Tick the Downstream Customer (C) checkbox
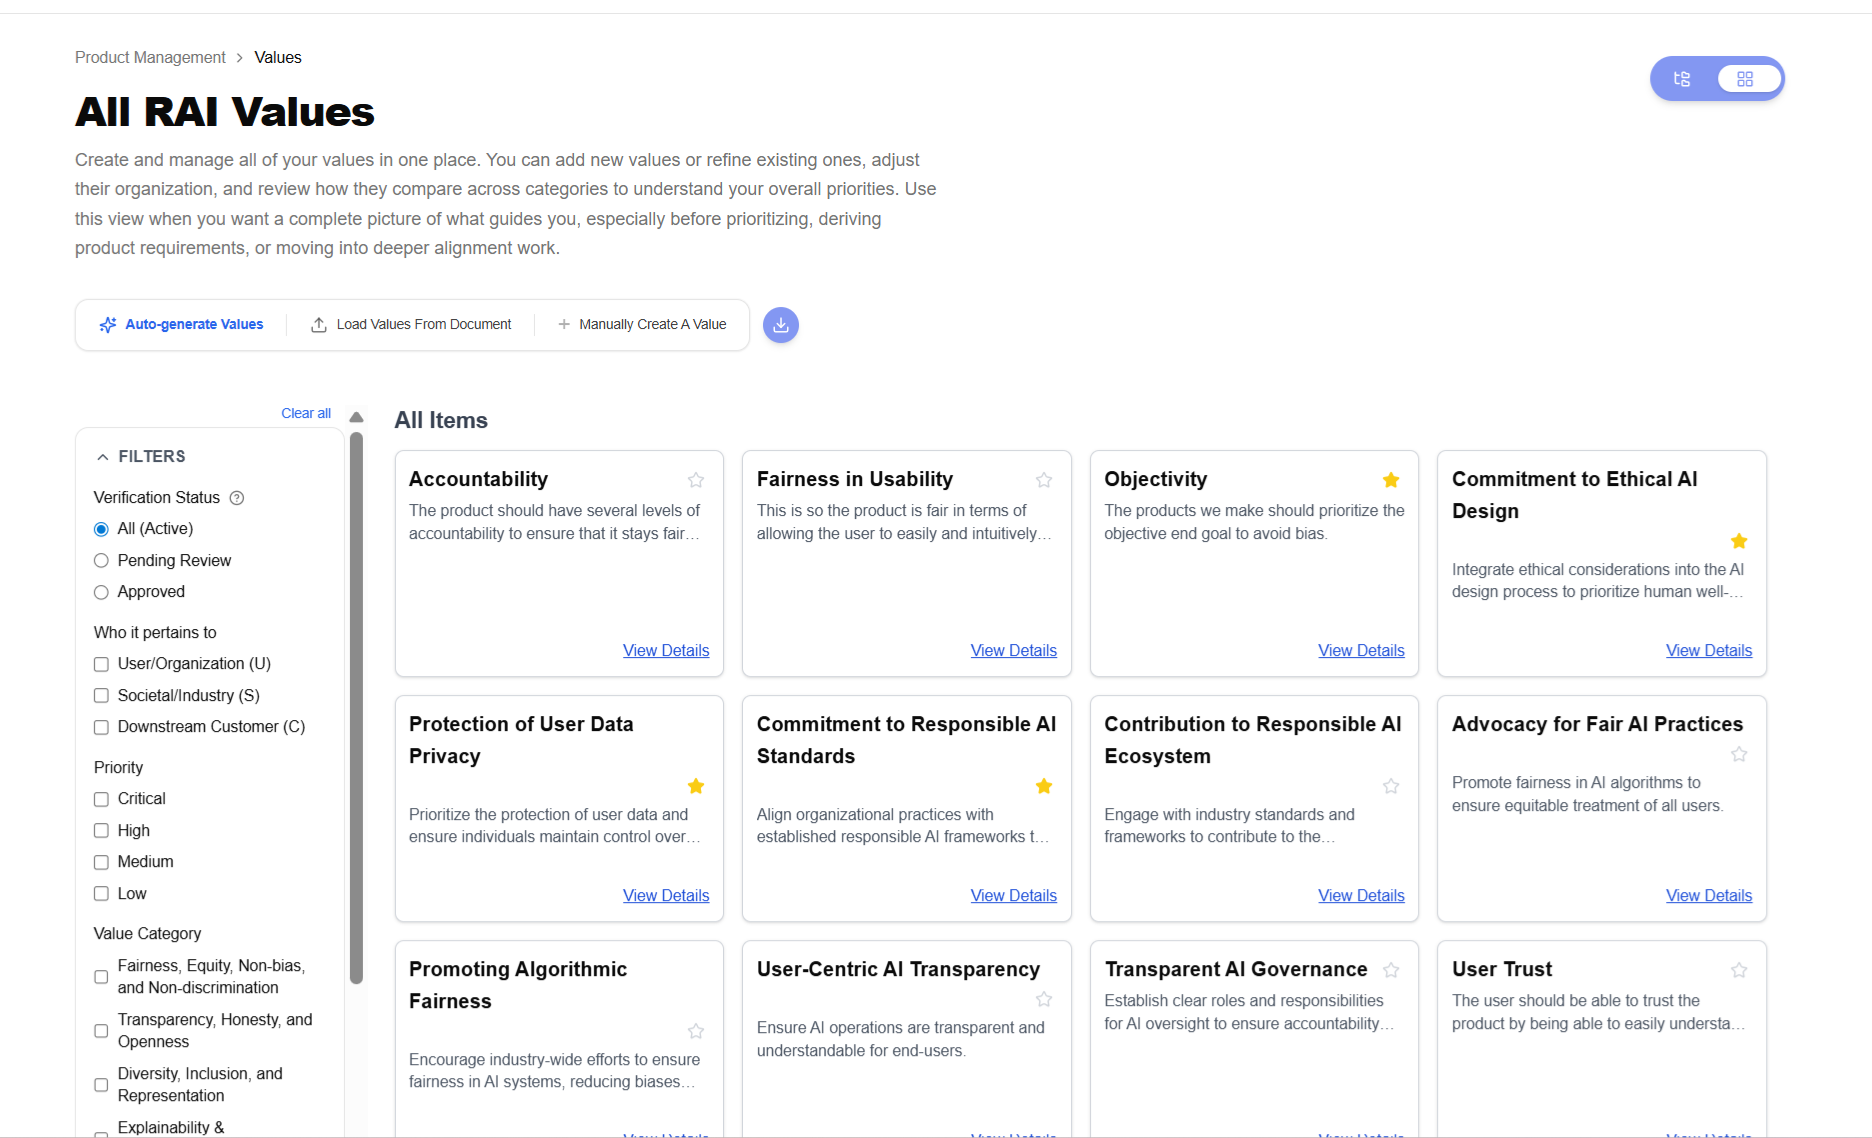The width and height of the screenshot is (1872, 1138). point(101,727)
